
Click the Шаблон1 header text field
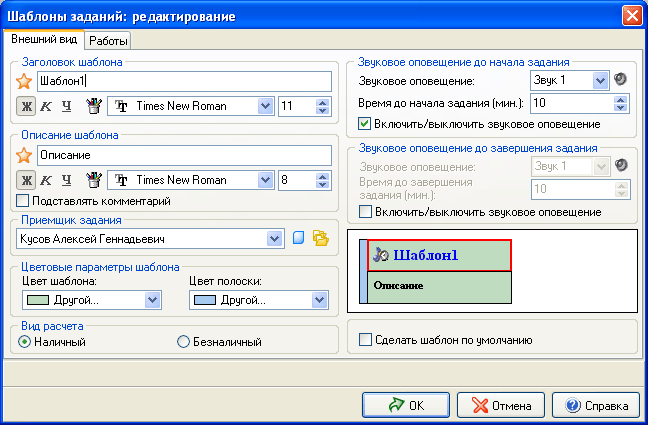pos(185,81)
